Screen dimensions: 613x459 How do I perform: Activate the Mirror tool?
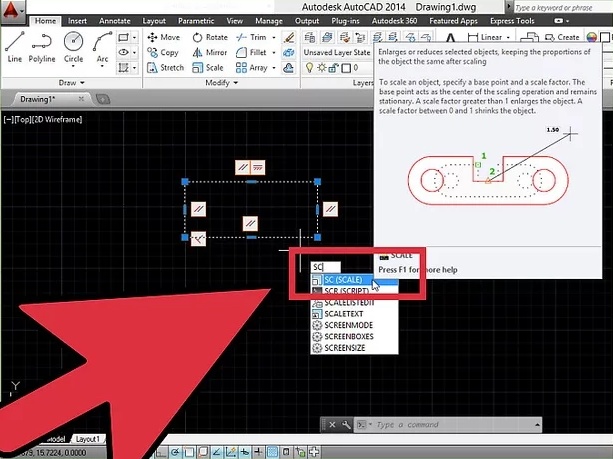tap(210, 52)
